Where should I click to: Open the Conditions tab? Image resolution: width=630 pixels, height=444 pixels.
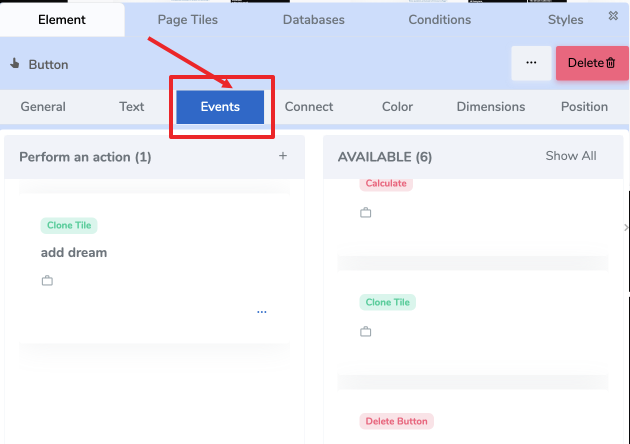[x=440, y=20]
